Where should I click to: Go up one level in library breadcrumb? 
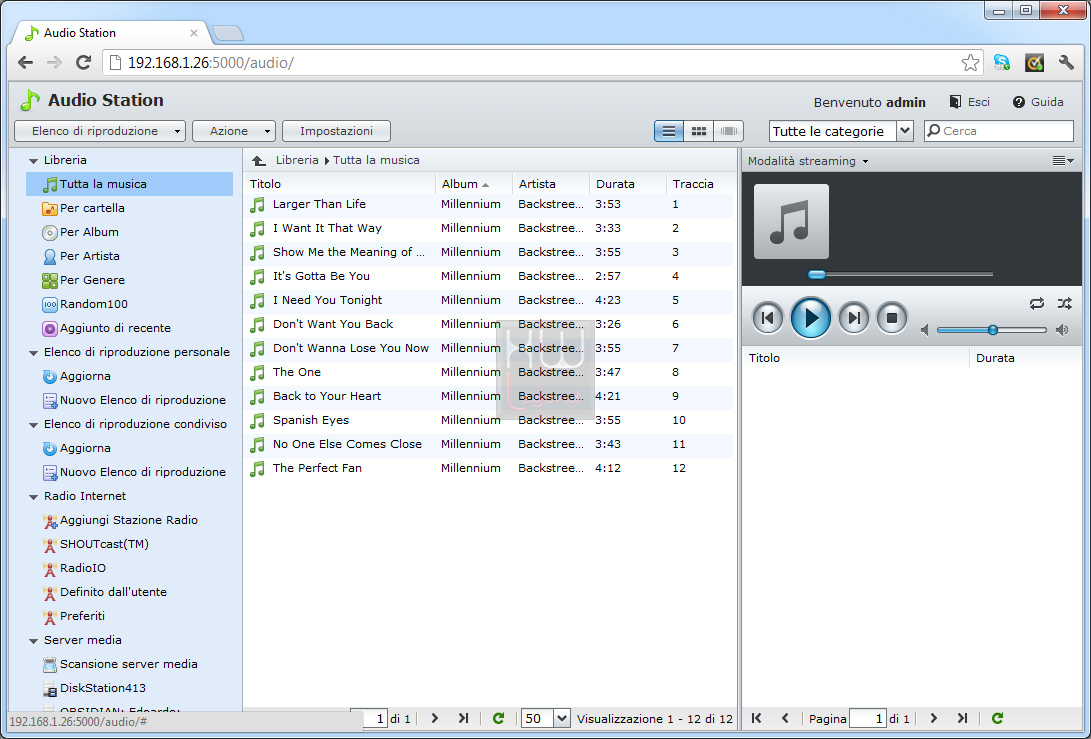[259, 160]
